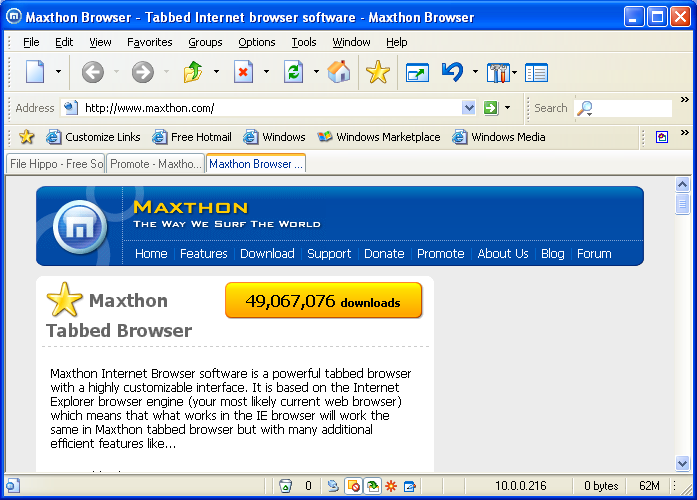
Task: Click the Stop loading icon
Action: [x=243, y=72]
